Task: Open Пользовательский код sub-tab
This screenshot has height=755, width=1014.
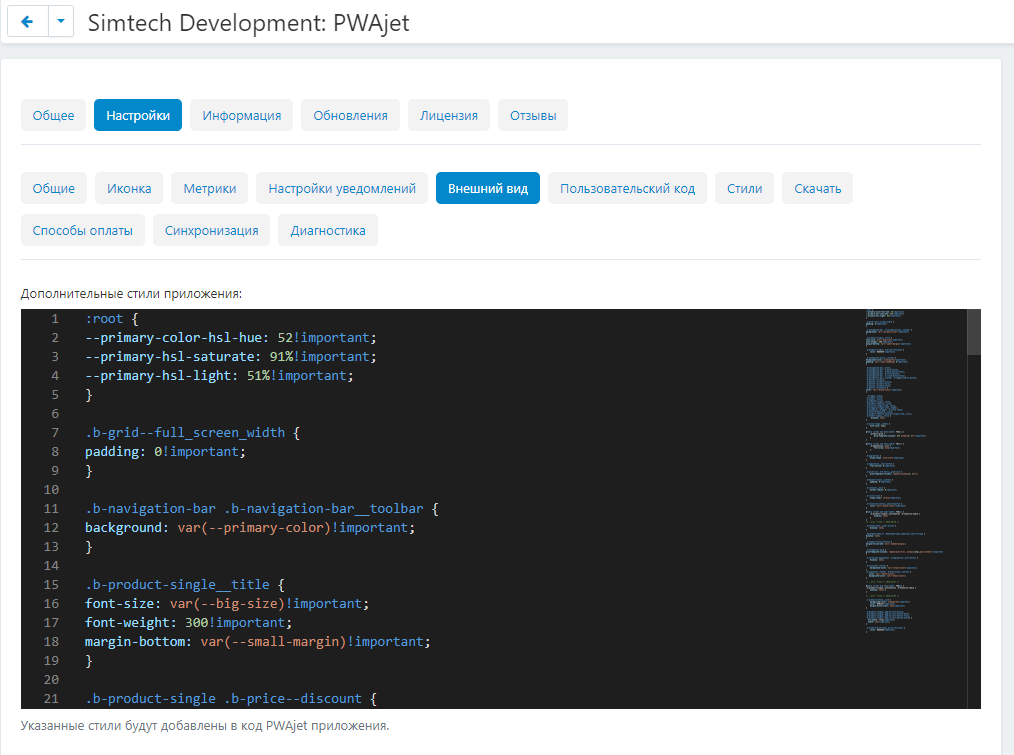Action: [627, 188]
